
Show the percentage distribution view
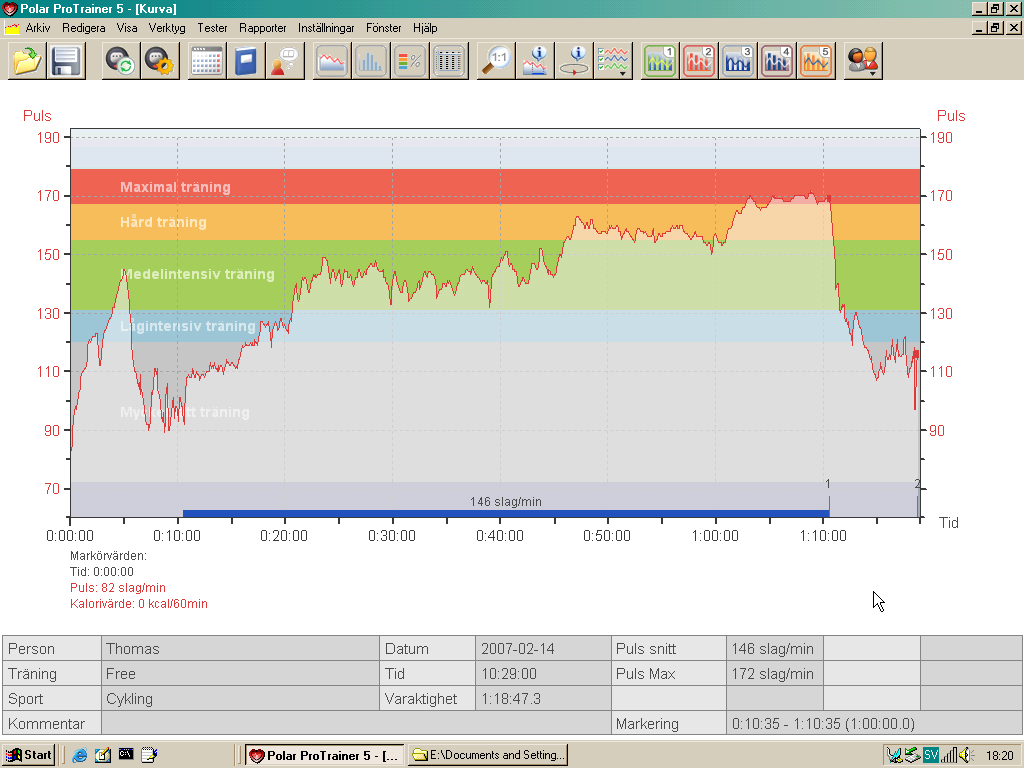(x=410, y=61)
